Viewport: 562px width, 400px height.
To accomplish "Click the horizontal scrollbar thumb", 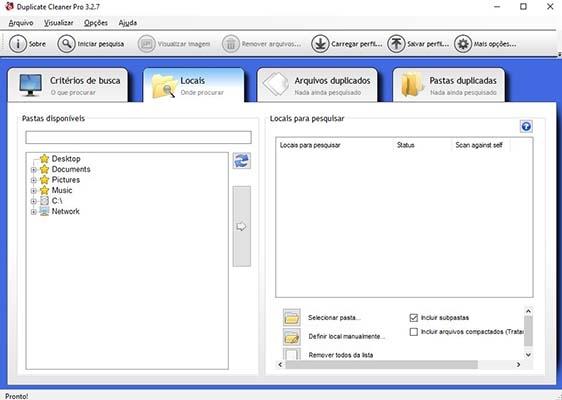I will point(381,365).
